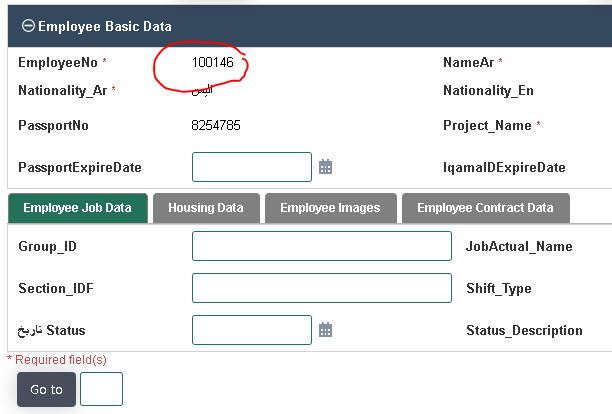612x414 pixels.
Task: Click into the Section_IDF field
Action: pos(321,288)
